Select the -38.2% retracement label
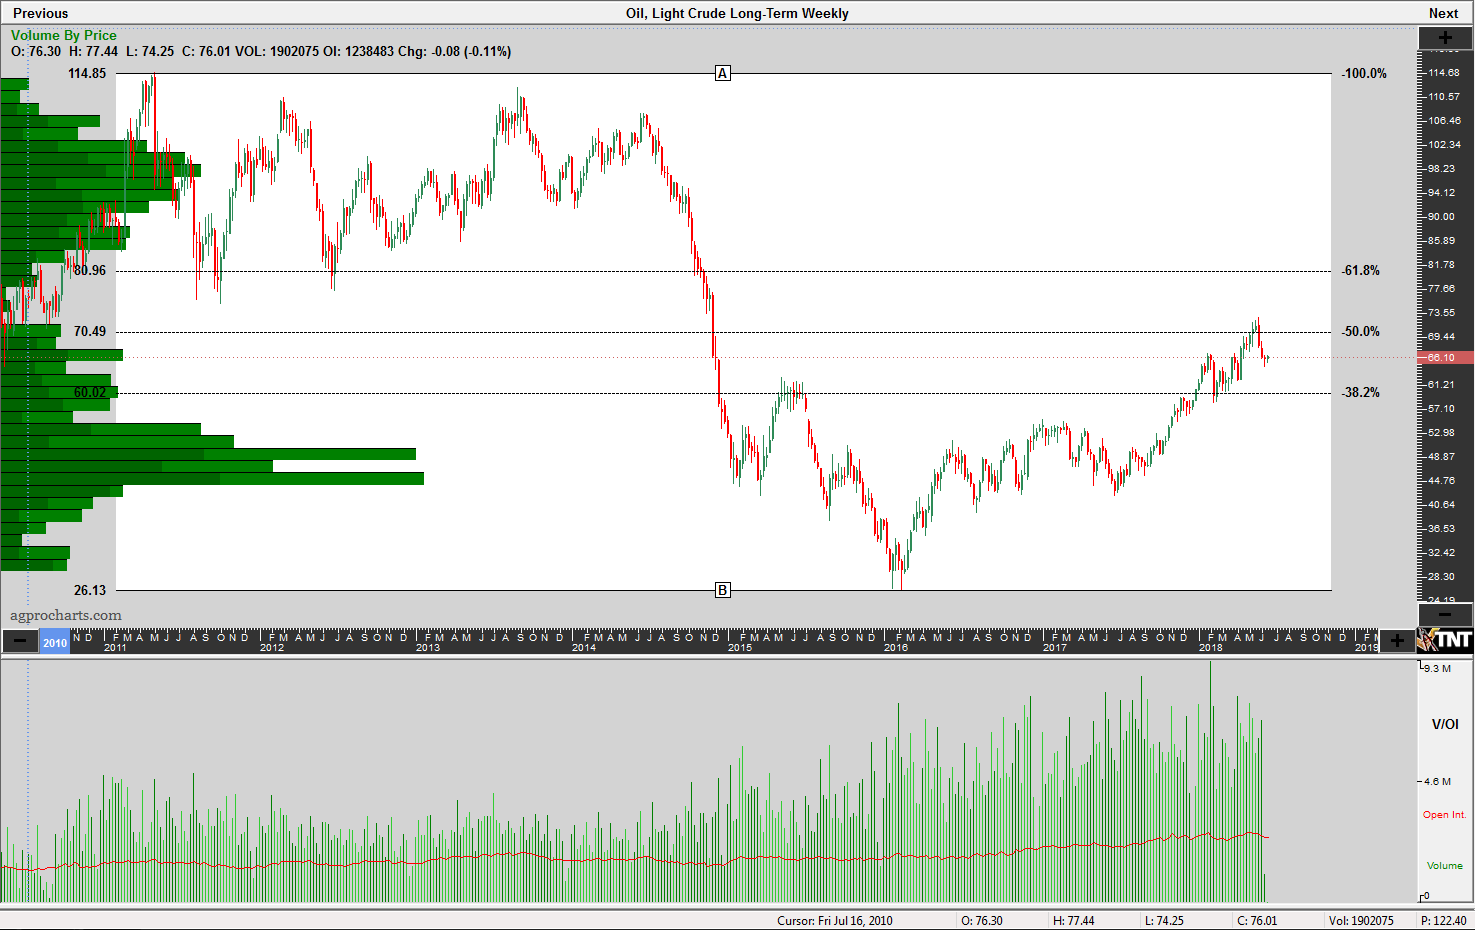 (x=1361, y=392)
